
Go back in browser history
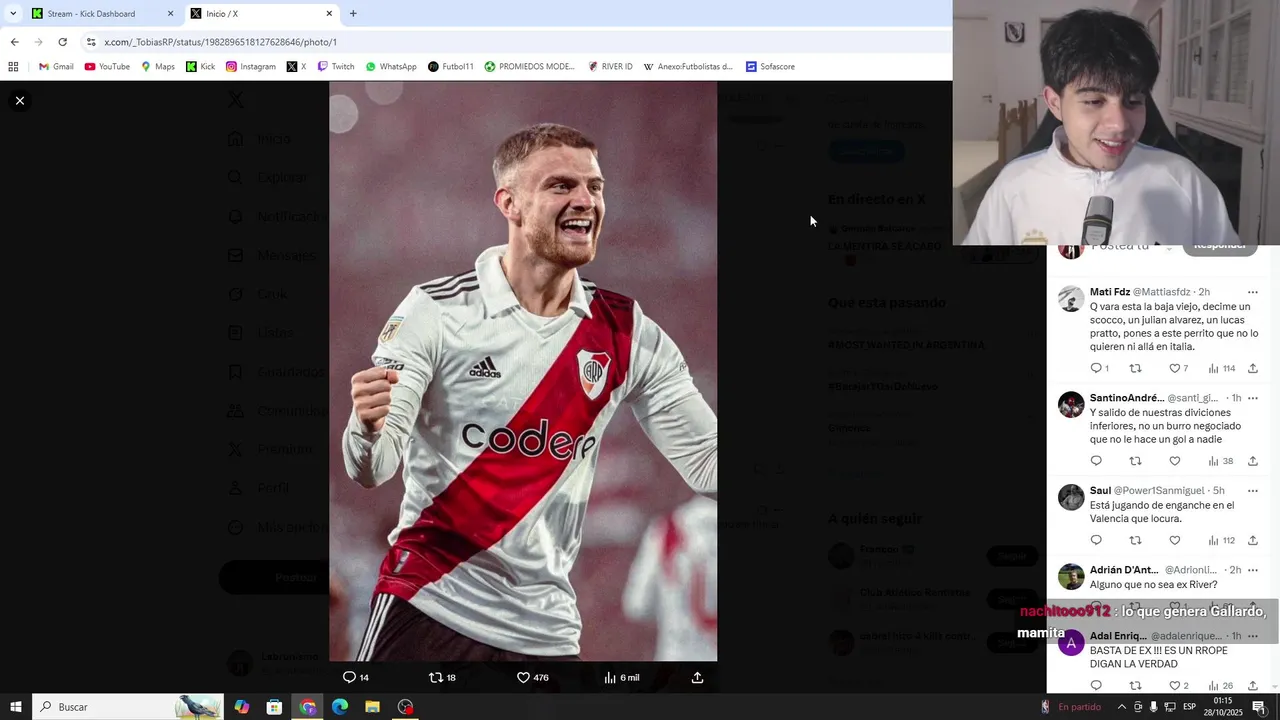[14, 42]
